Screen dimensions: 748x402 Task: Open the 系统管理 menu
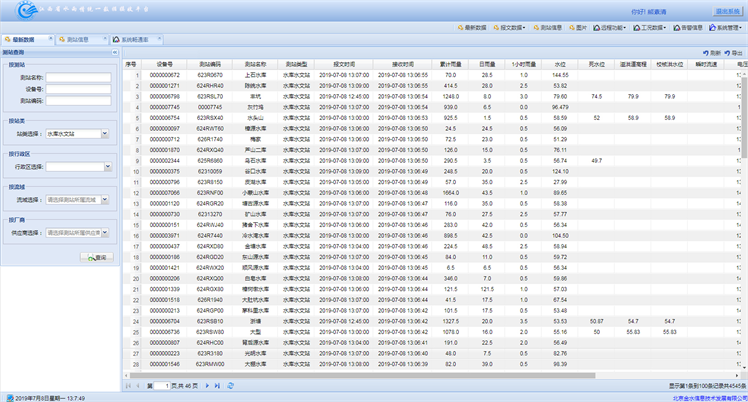click(x=727, y=28)
